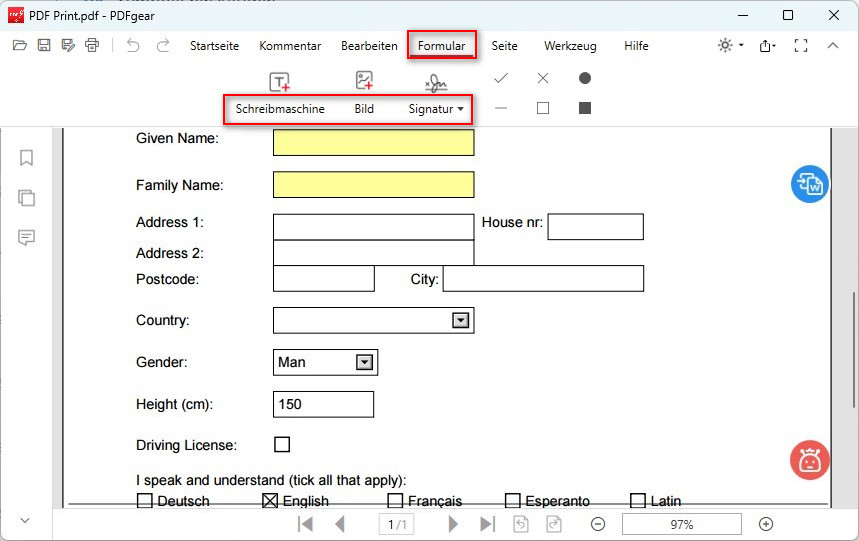Open the Country dropdown list
Screen dimensions: 859x541
click(460, 320)
